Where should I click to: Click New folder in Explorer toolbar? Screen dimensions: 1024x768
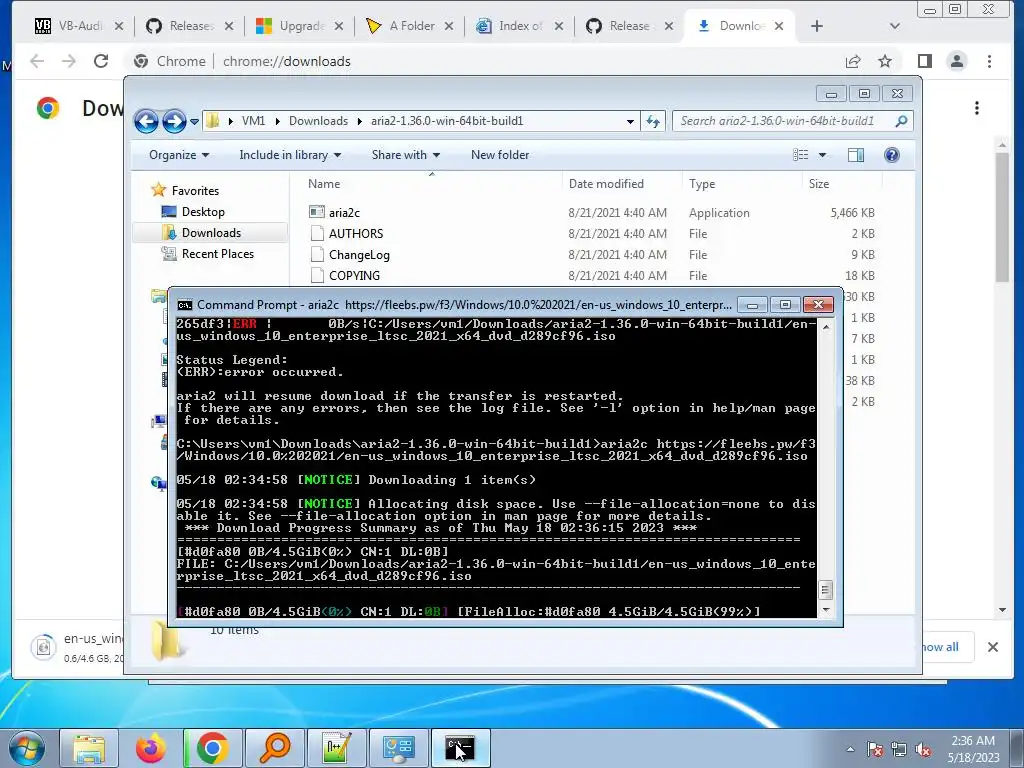(x=500, y=155)
